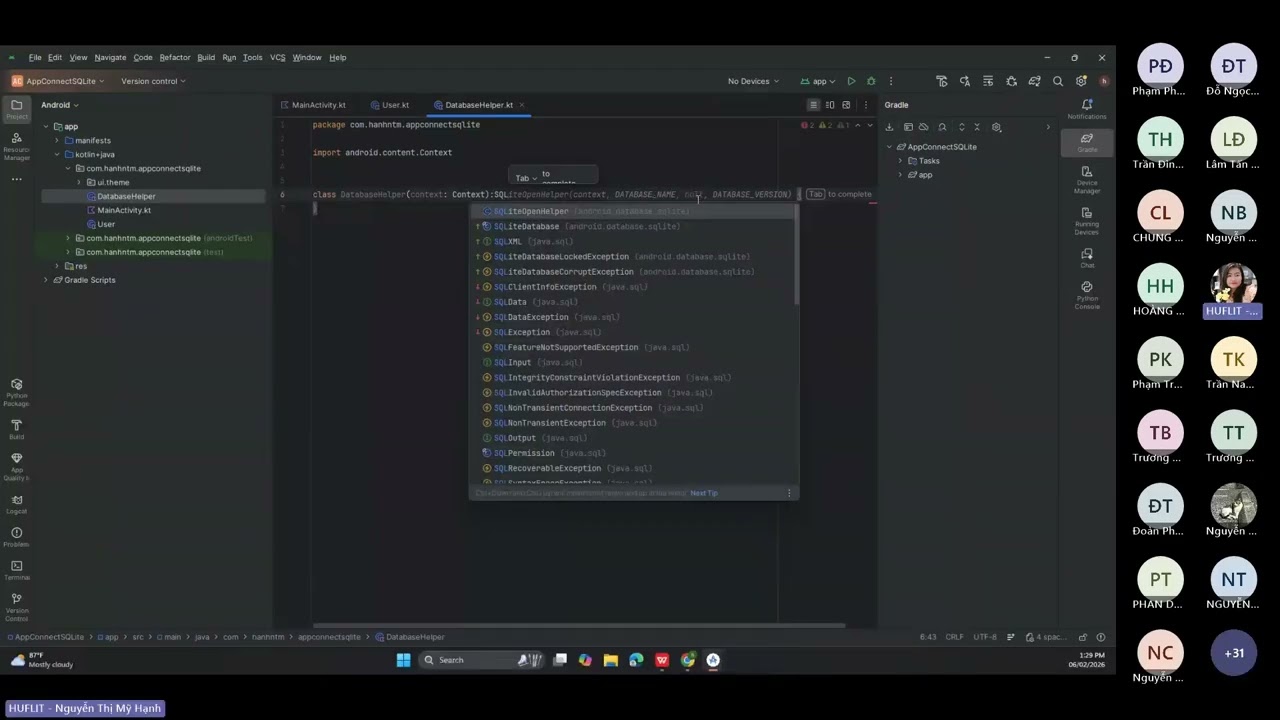Collapse the app module tree node
This screenshot has height=720, width=1280.
(x=45, y=127)
